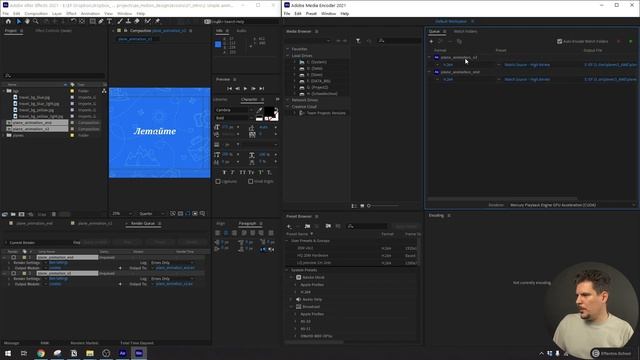The height and width of the screenshot is (360, 640).
Task: Select the Roto Brush tool
Action: 147,21
